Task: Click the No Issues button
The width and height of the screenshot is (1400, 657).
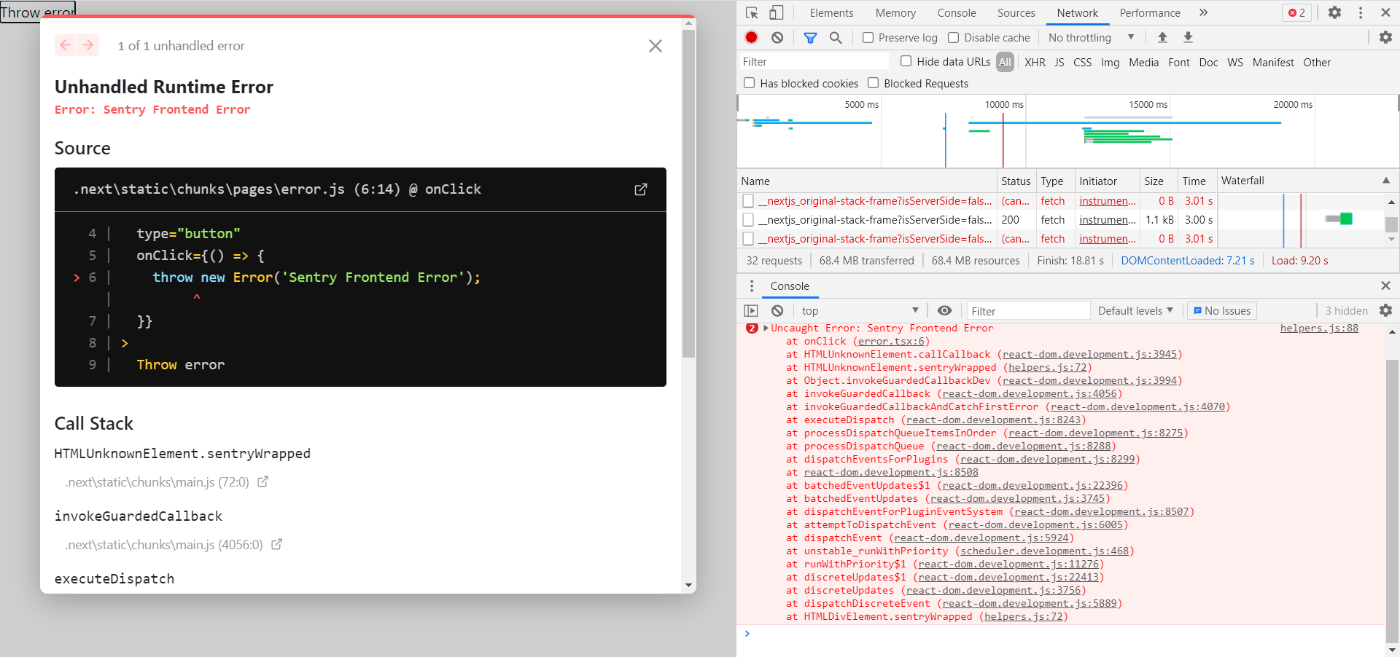Action: pyautogui.click(x=1221, y=311)
